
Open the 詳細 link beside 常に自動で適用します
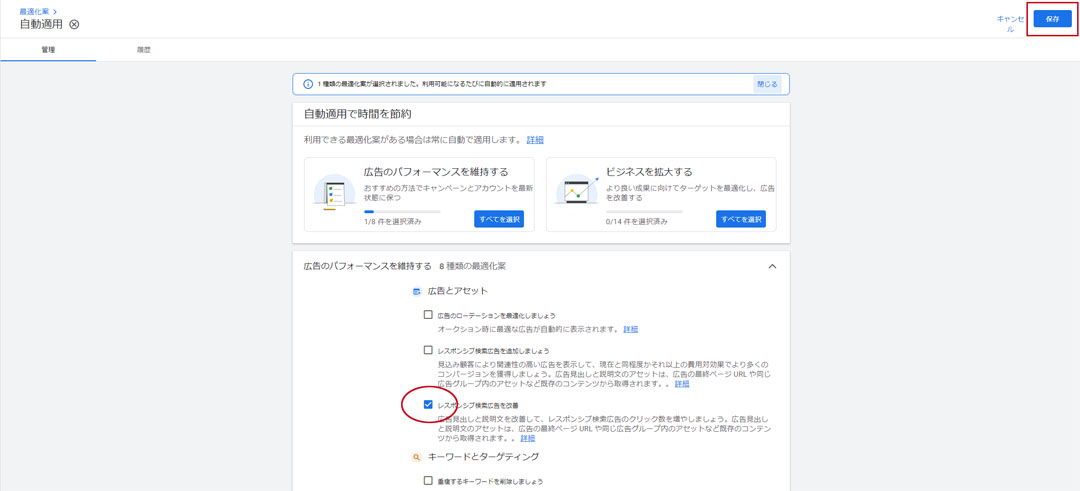[x=535, y=140]
